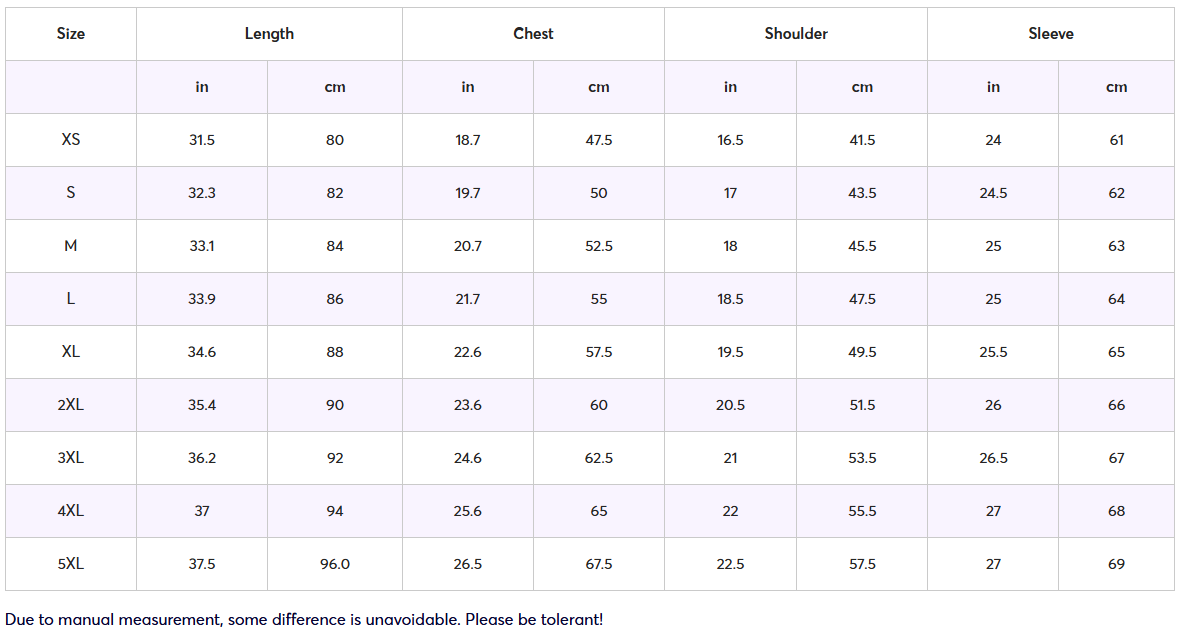
Task: Click the Size column header
Action: (x=71, y=34)
